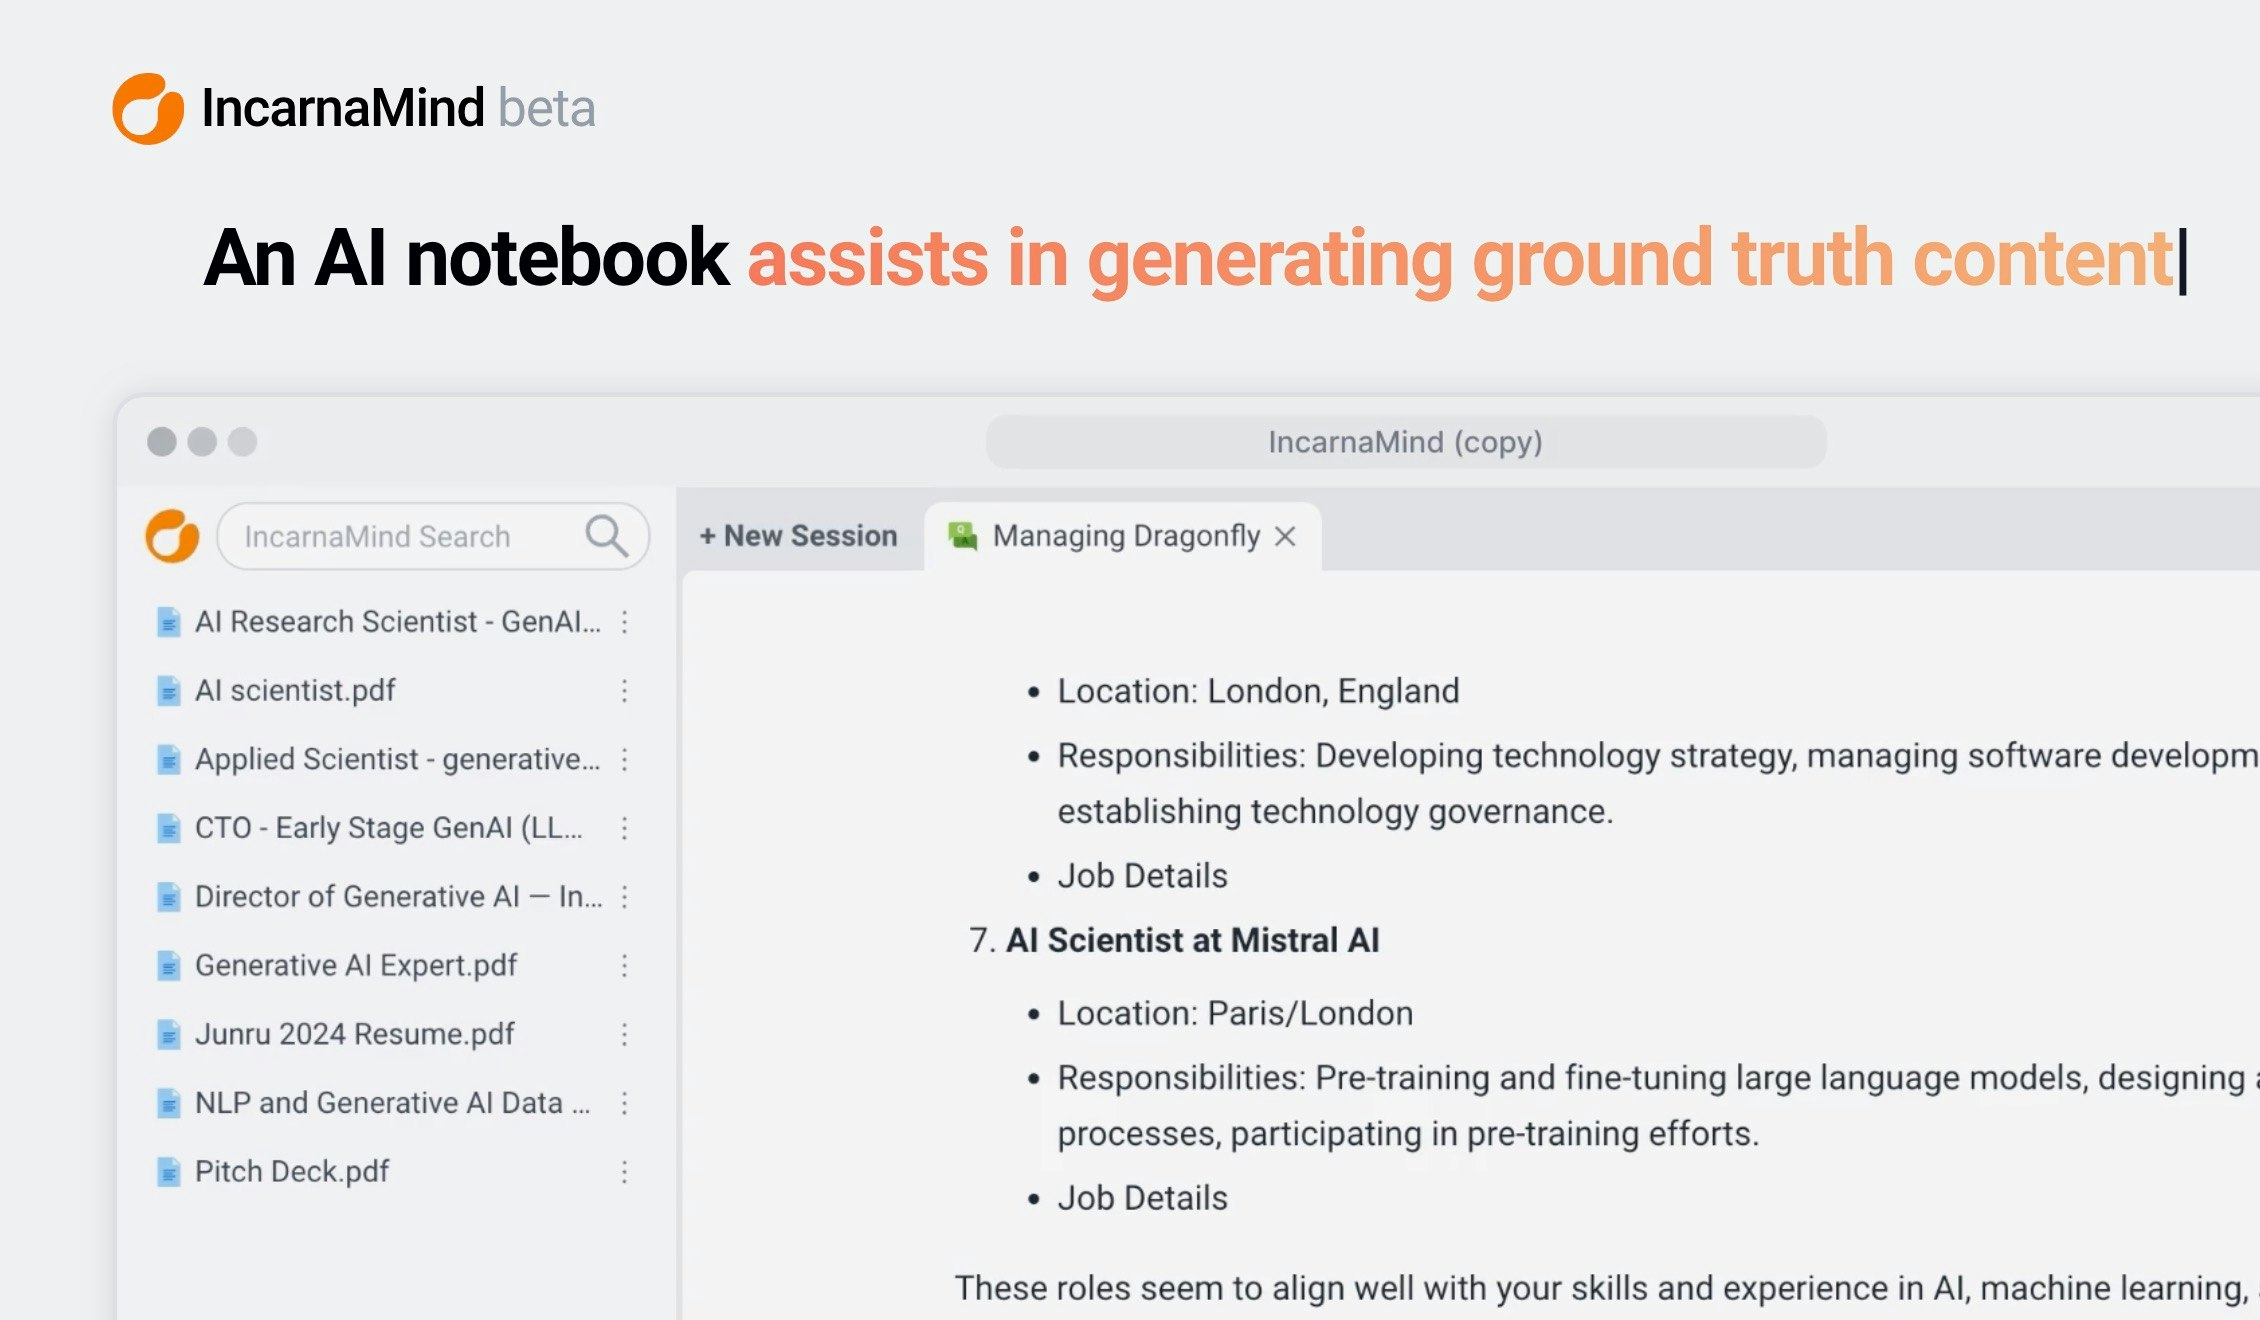Click the AI scientist.pdf file icon
This screenshot has width=2260, height=1320.
pos(169,691)
